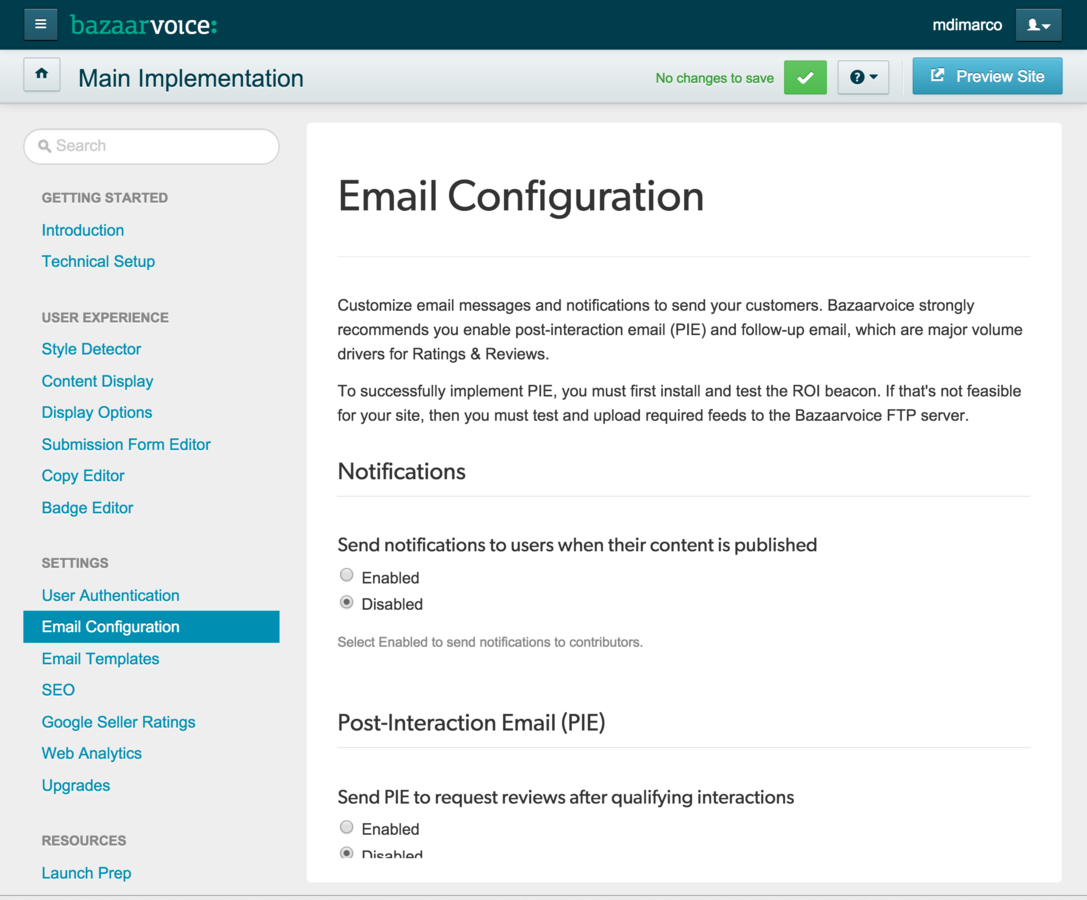
Task: Open Google Seller Ratings
Action: 119,722
